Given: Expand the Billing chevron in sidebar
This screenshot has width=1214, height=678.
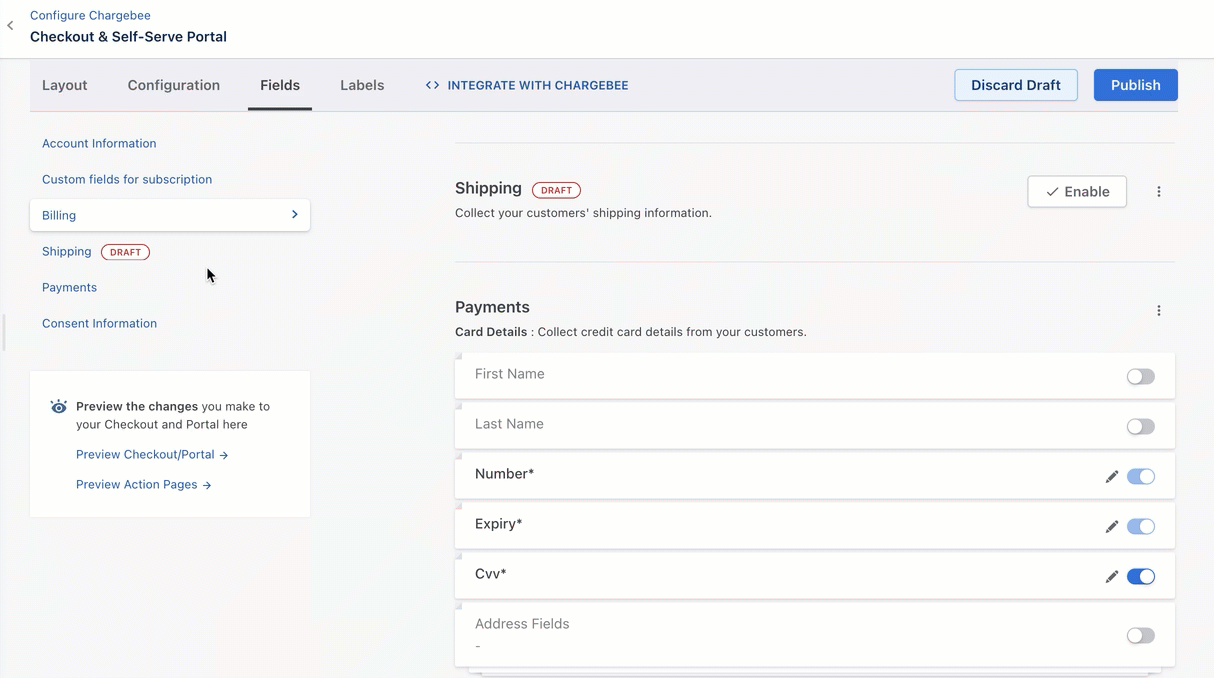Looking at the screenshot, I should click(294, 215).
